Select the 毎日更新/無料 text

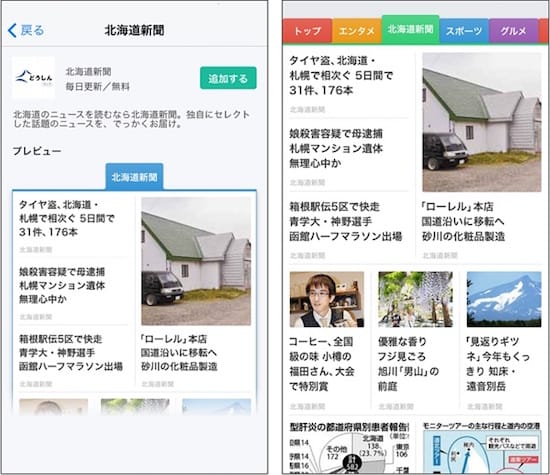pos(98,86)
